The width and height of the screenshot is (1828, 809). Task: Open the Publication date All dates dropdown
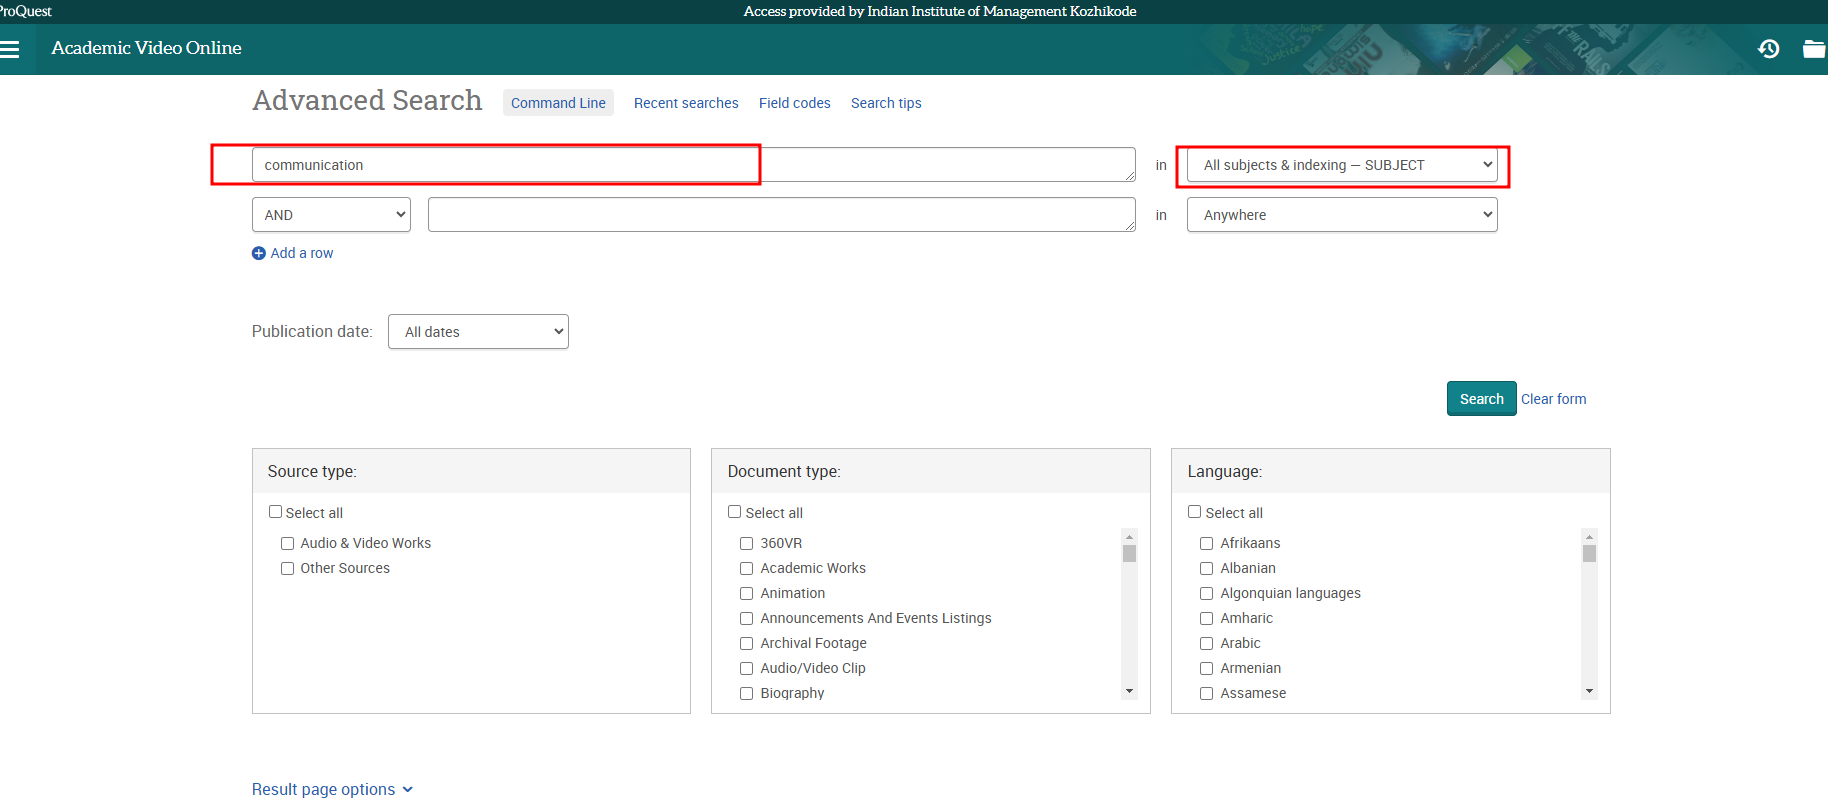(x=478, y=332)
